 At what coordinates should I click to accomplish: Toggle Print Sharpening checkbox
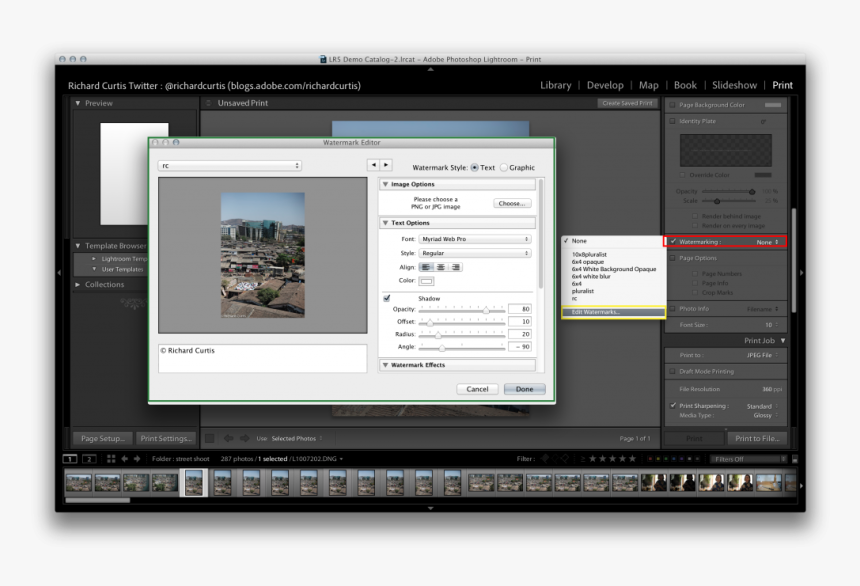click(673, 405)
